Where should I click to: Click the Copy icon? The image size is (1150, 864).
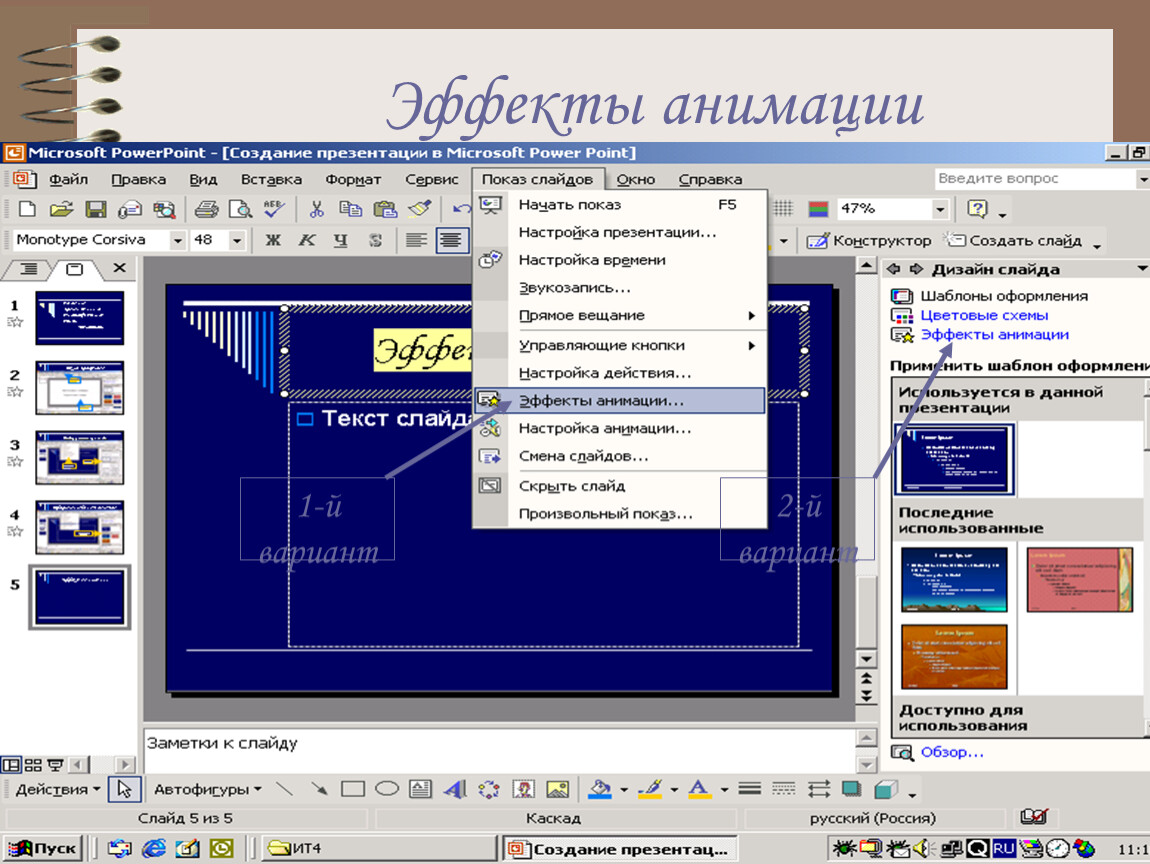click(351, 209)
